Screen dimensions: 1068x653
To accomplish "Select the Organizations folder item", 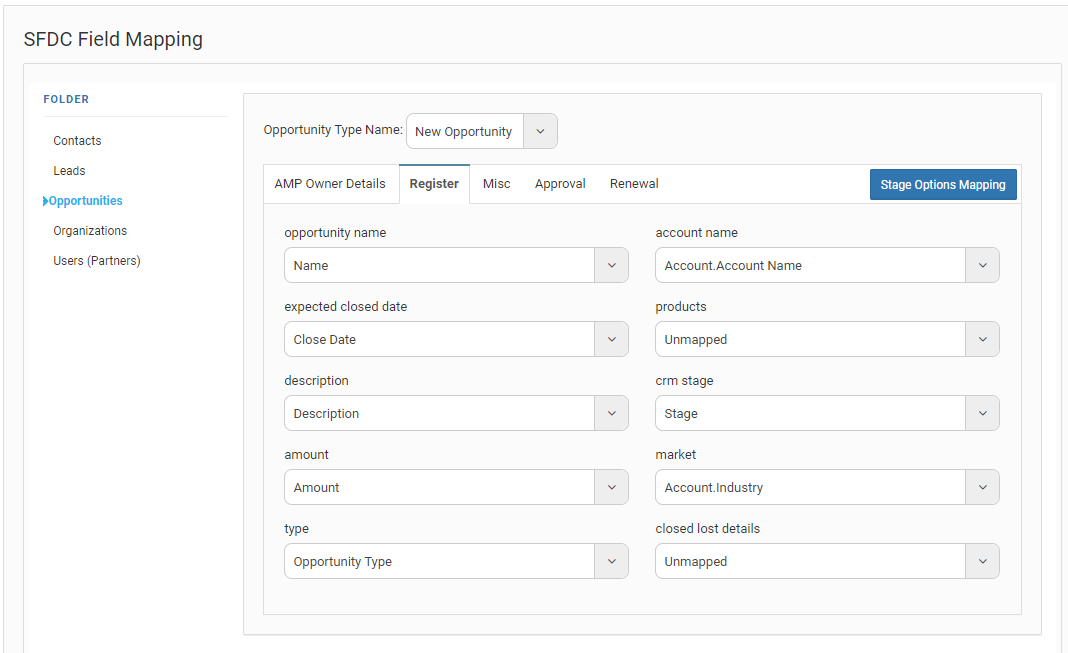I will (90, 231).
